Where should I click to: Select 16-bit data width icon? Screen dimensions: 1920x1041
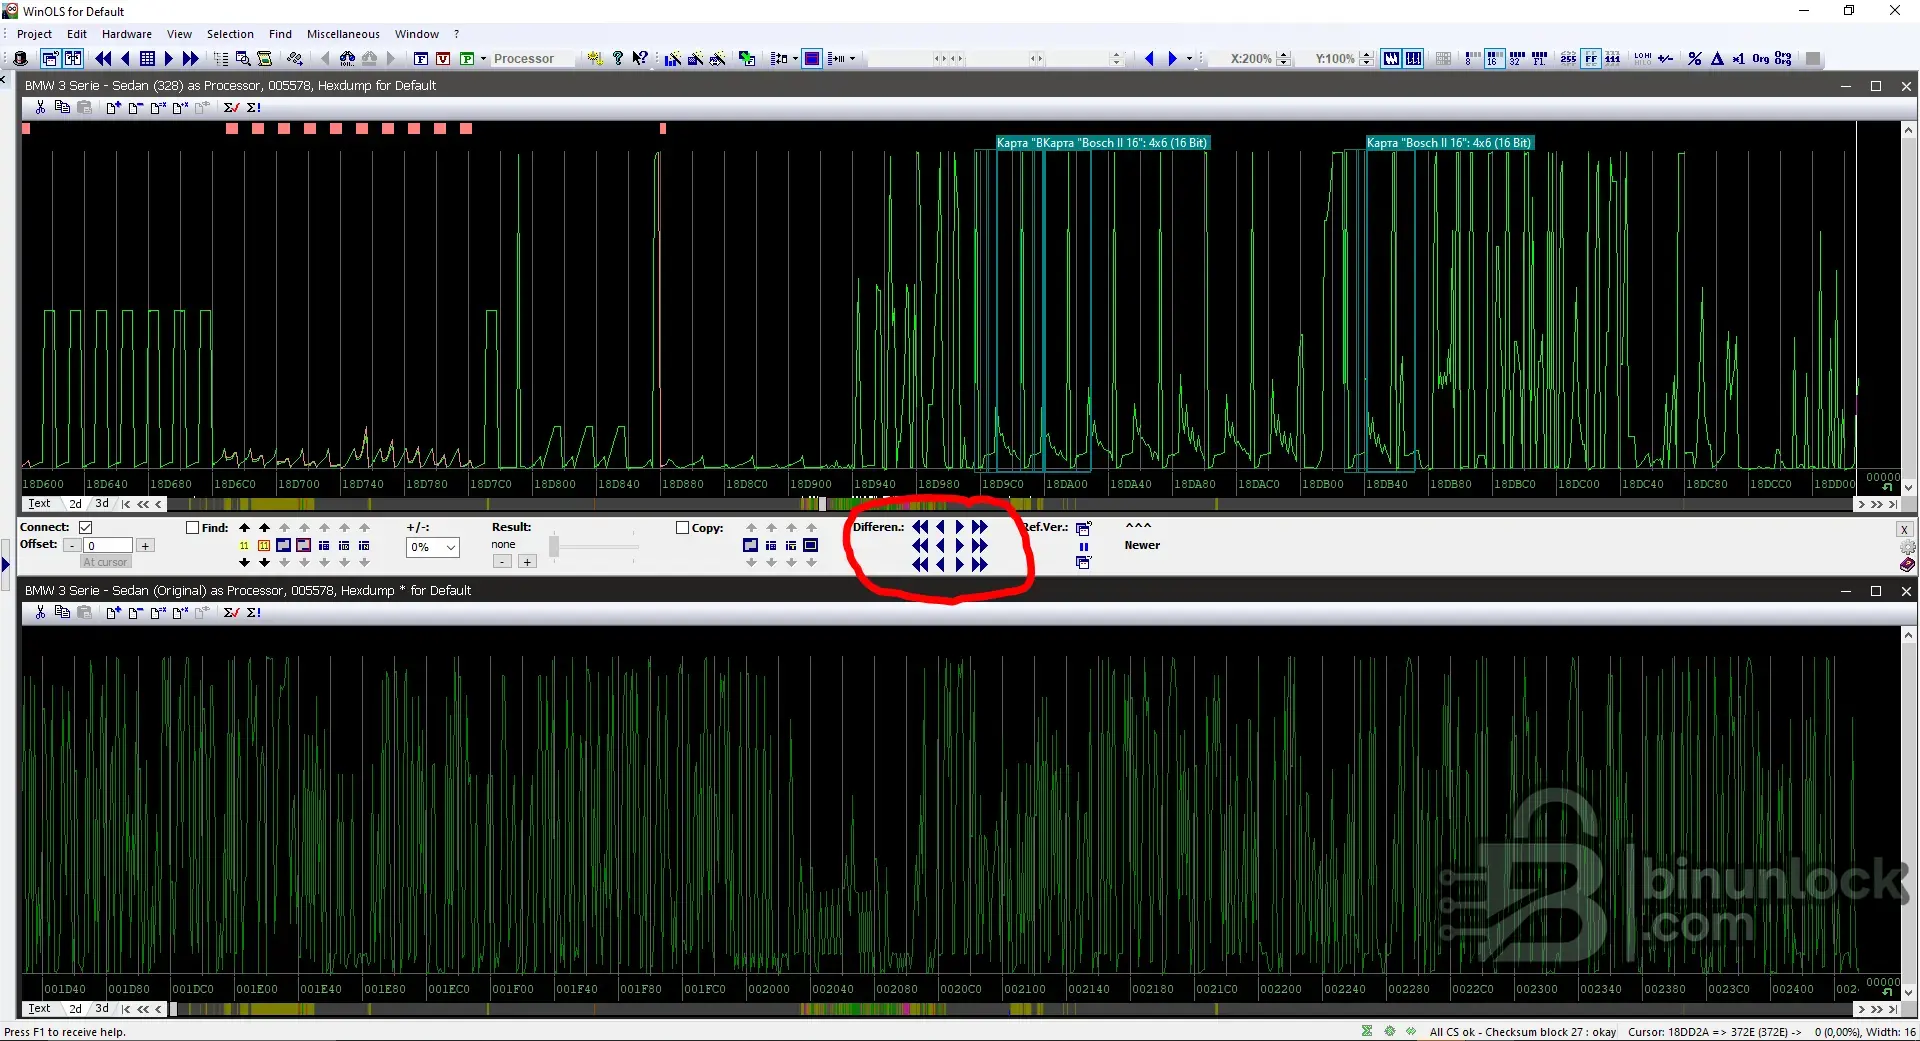click(x=1493, y=59)
